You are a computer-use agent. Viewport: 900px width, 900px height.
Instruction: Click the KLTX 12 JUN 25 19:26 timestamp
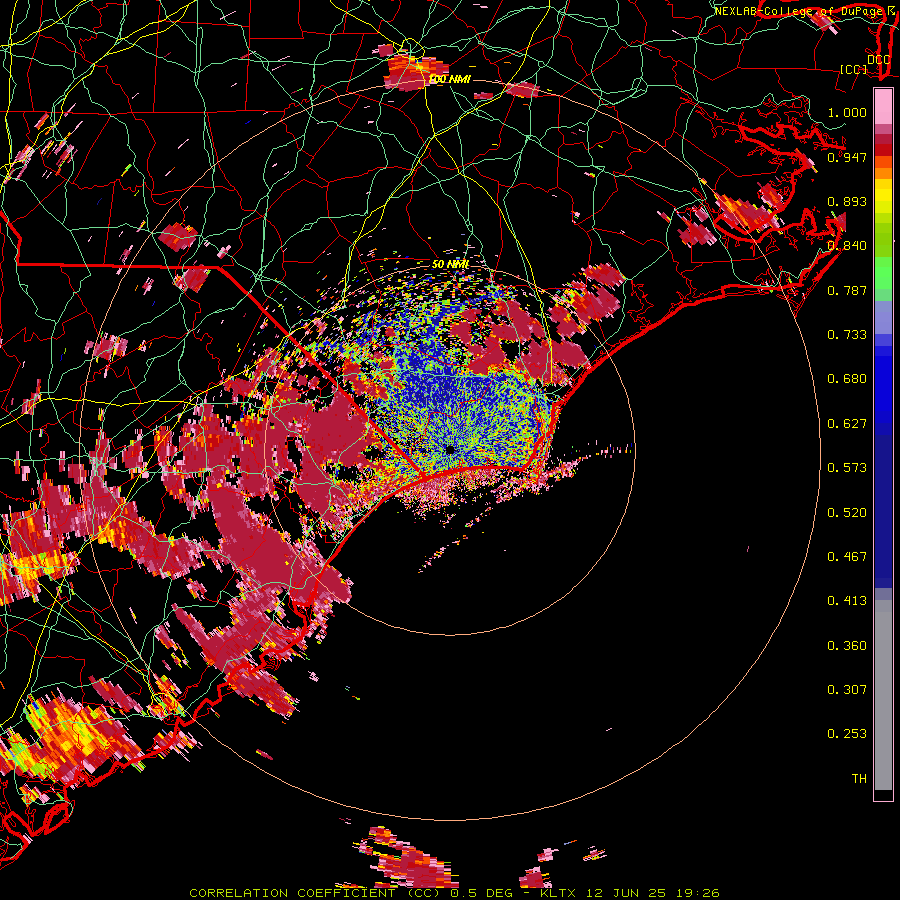pyautogui.click(x=630, y=893)
